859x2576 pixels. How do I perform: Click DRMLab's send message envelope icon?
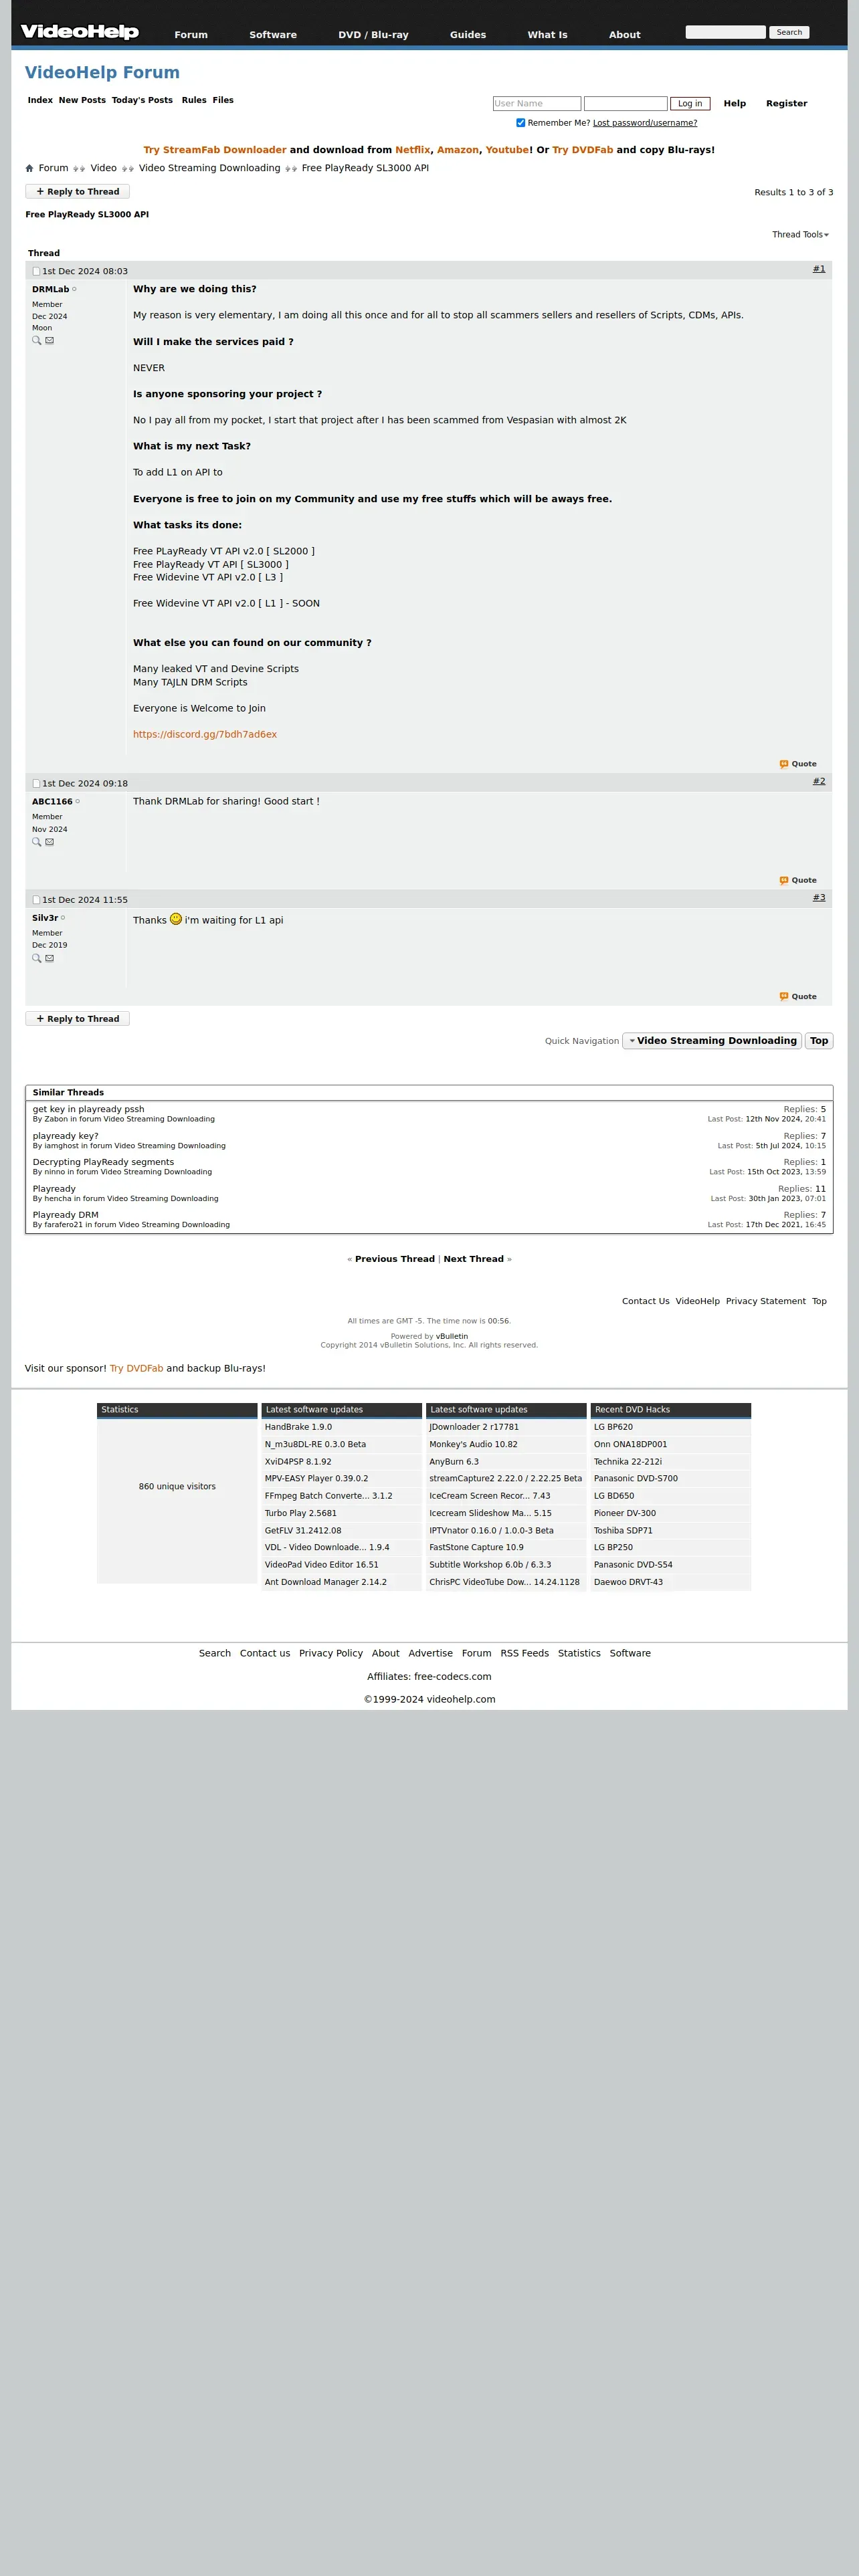[x=50, y=341]
